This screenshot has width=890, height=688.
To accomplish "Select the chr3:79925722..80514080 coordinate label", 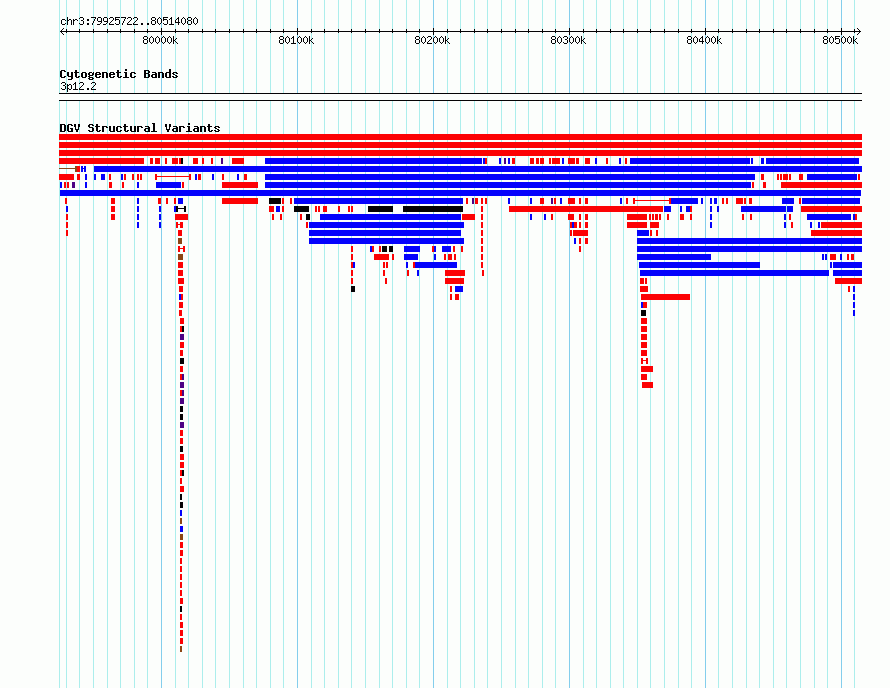I will [129, 21].
